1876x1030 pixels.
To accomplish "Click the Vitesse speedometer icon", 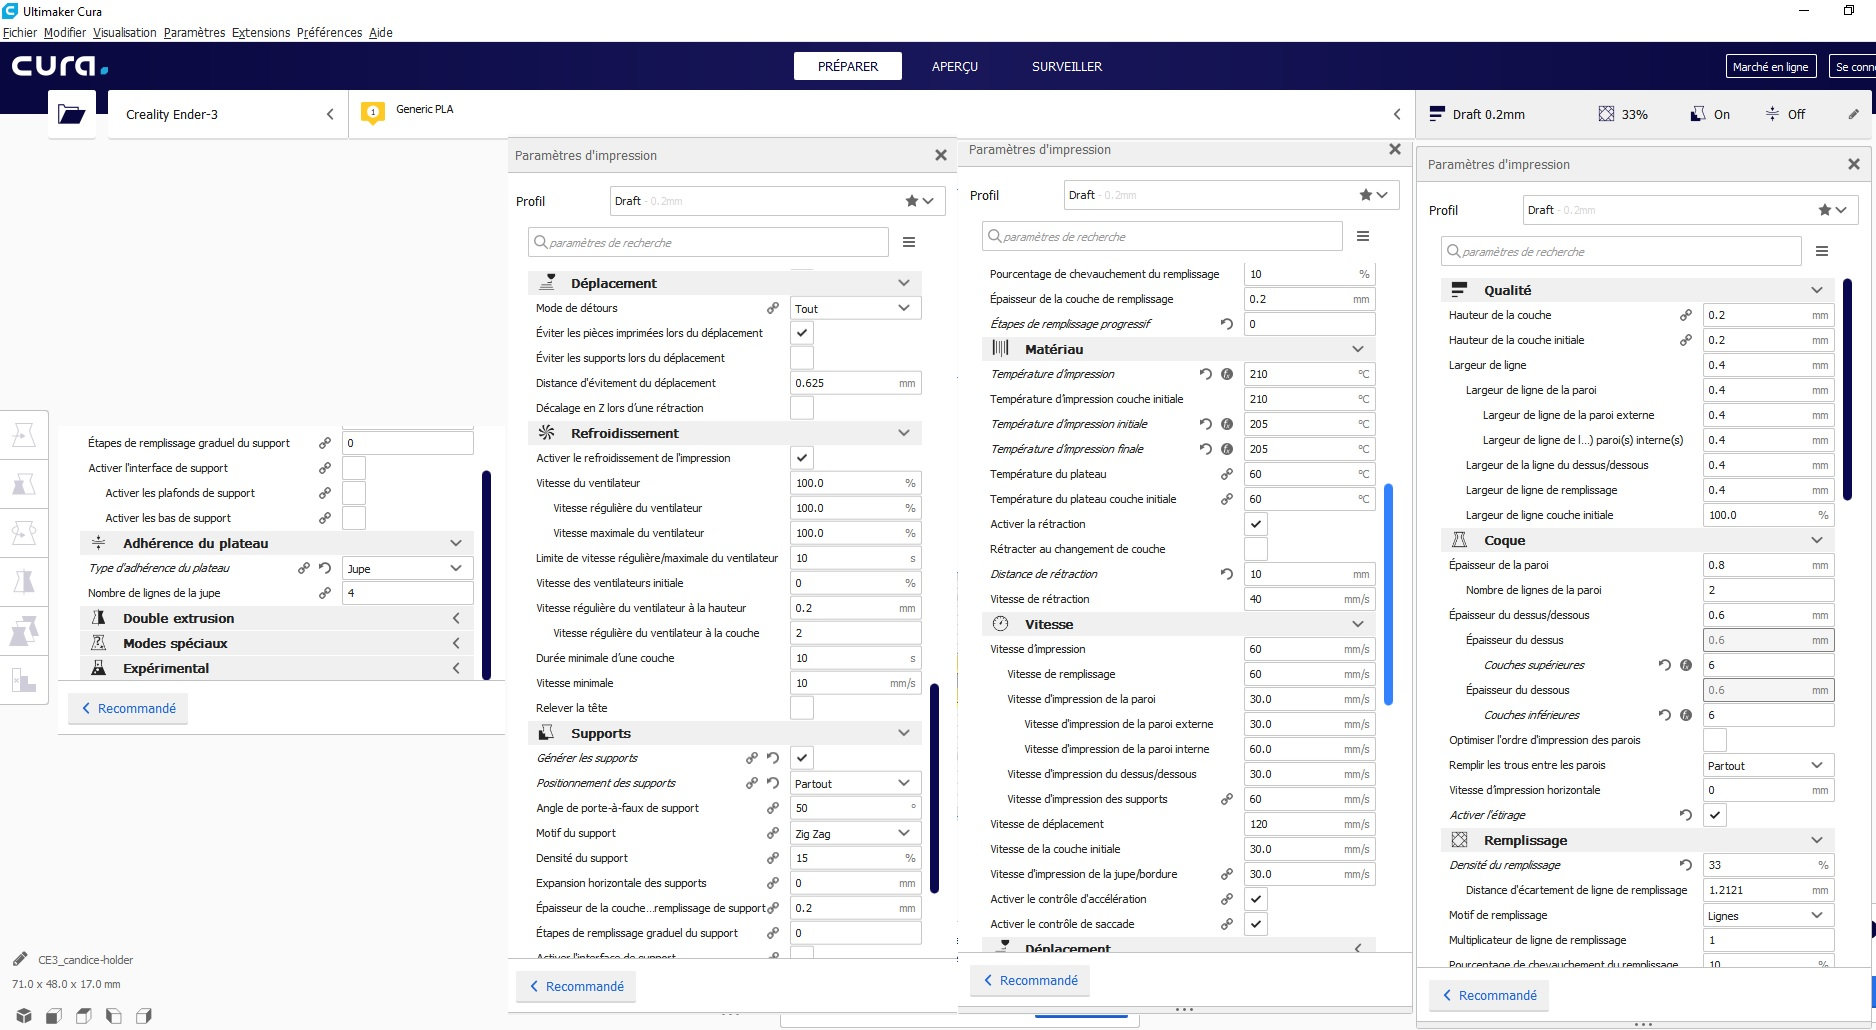I will (x=1000, y=624).
